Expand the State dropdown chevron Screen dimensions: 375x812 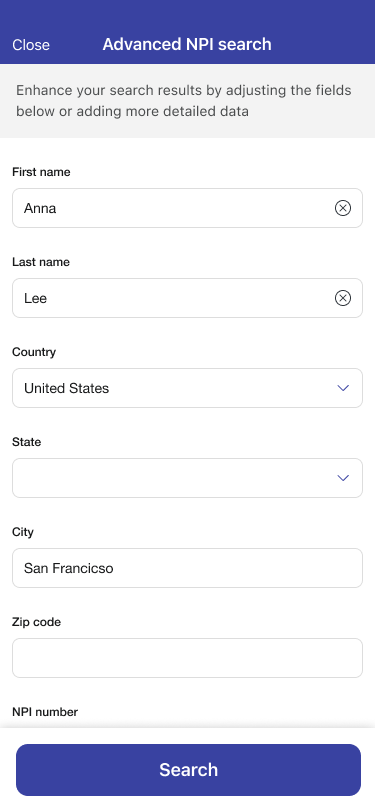pyautogui.click(x=343, y=478)
